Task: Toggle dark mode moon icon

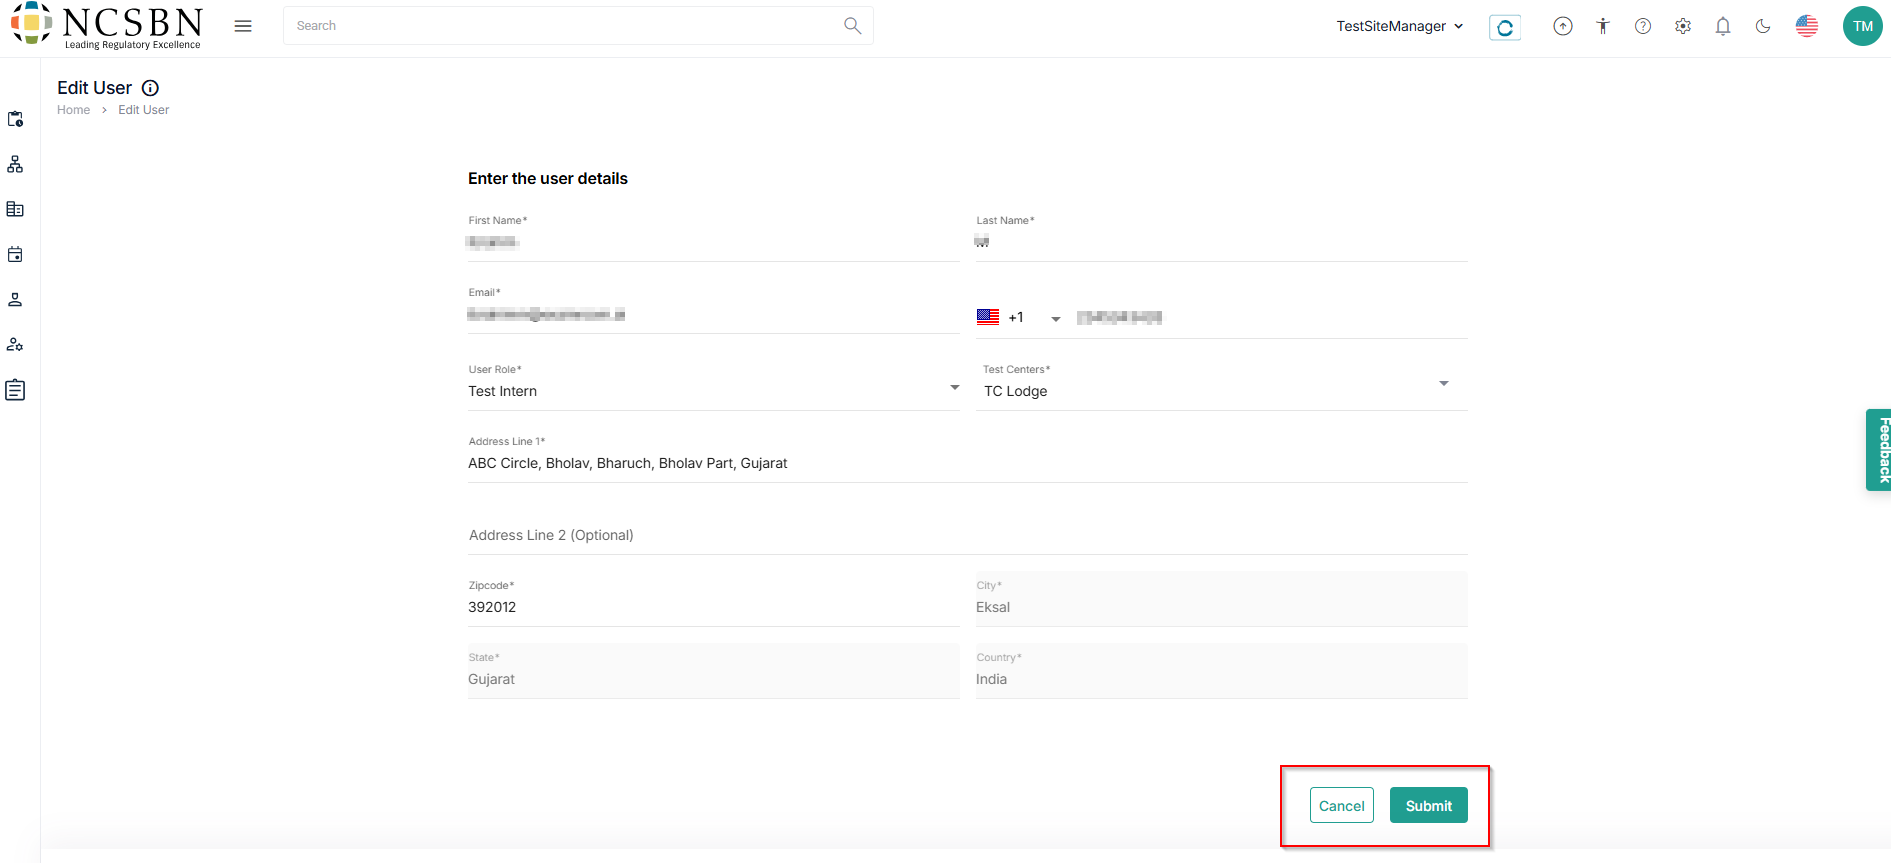Action: (1763, 27)
